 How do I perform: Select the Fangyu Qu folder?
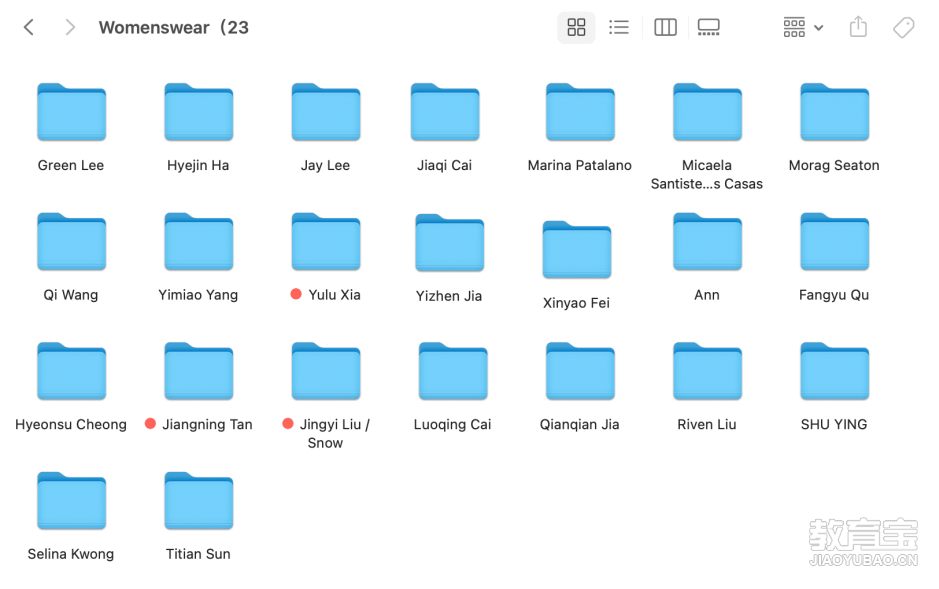(x=835, y=242)
